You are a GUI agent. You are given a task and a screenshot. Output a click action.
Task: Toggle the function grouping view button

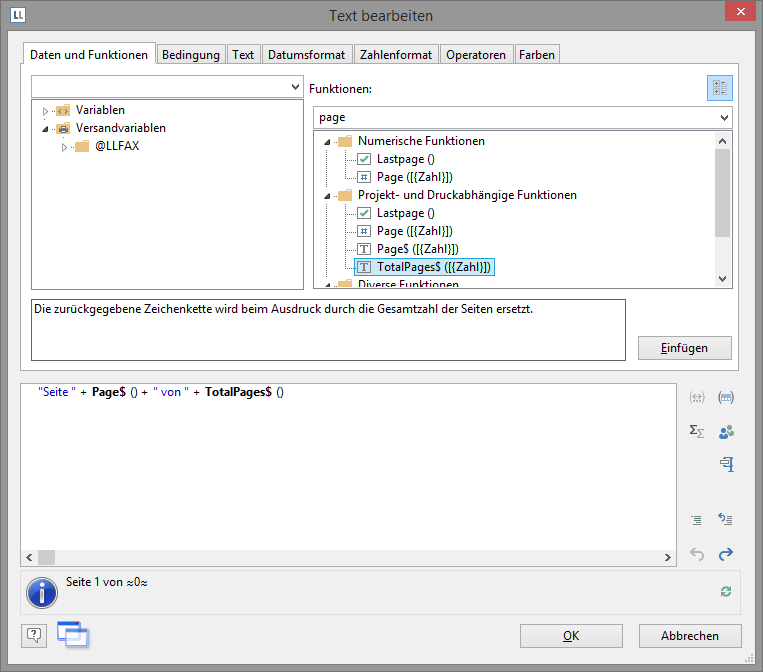[x=719, y=88]
